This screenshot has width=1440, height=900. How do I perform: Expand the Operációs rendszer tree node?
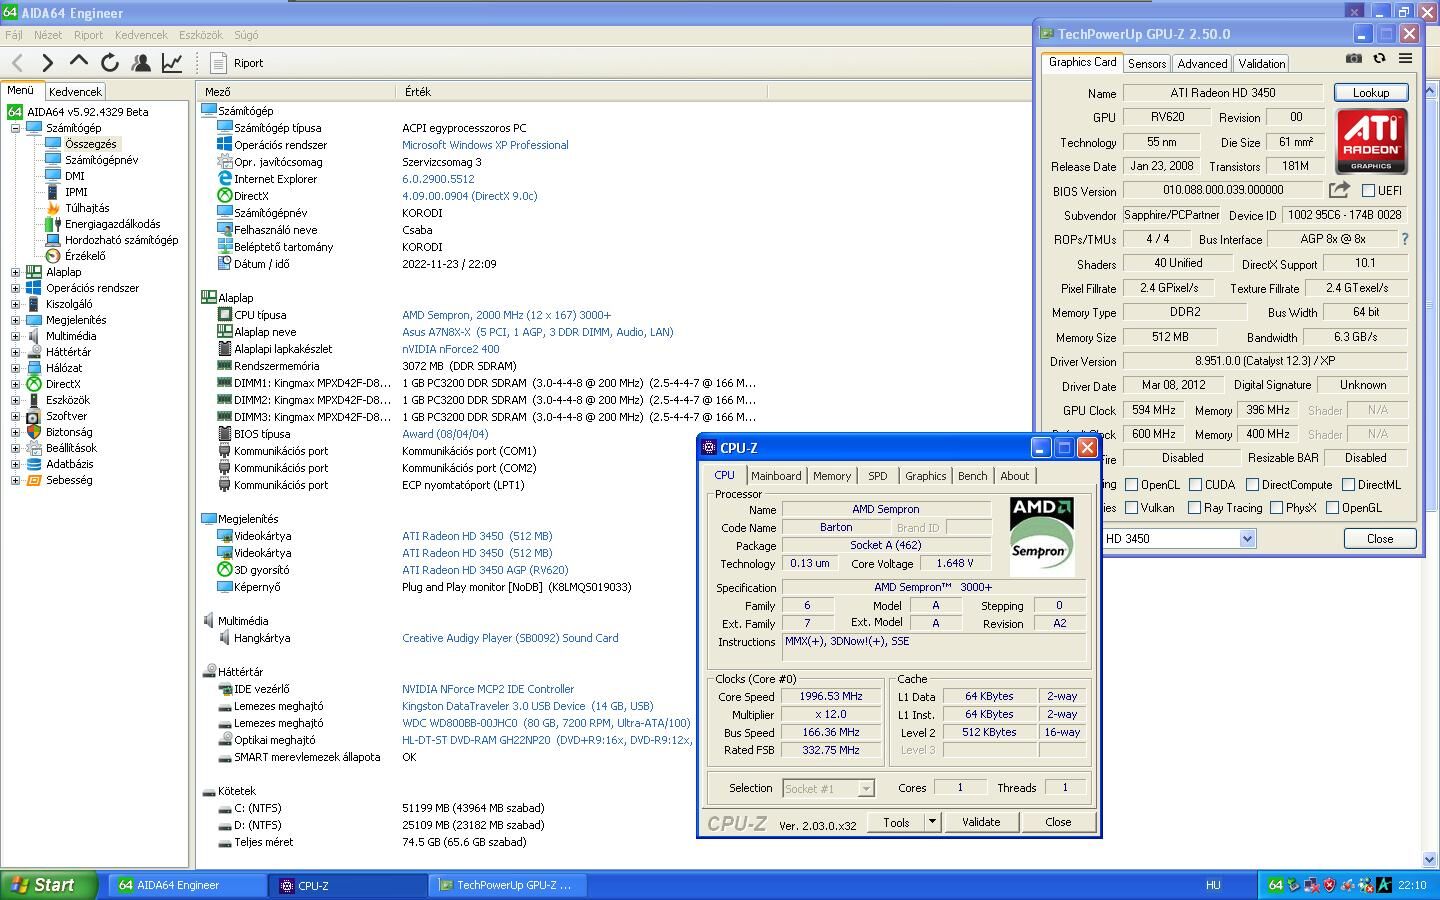click(x=15, y=288)
